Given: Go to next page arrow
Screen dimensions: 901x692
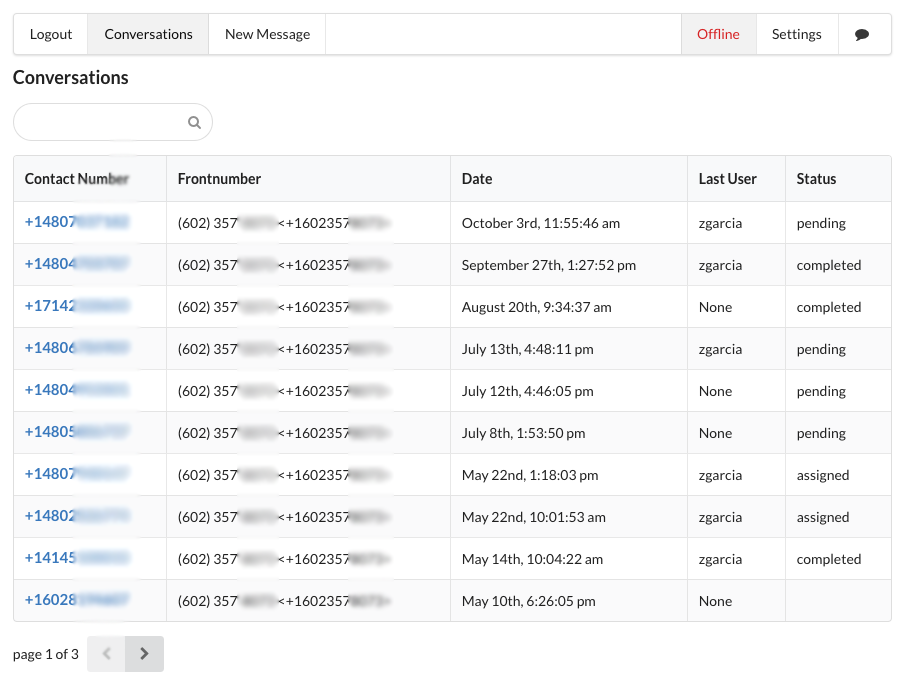Looking at the screenshot, I should click(x=144, y=653).
